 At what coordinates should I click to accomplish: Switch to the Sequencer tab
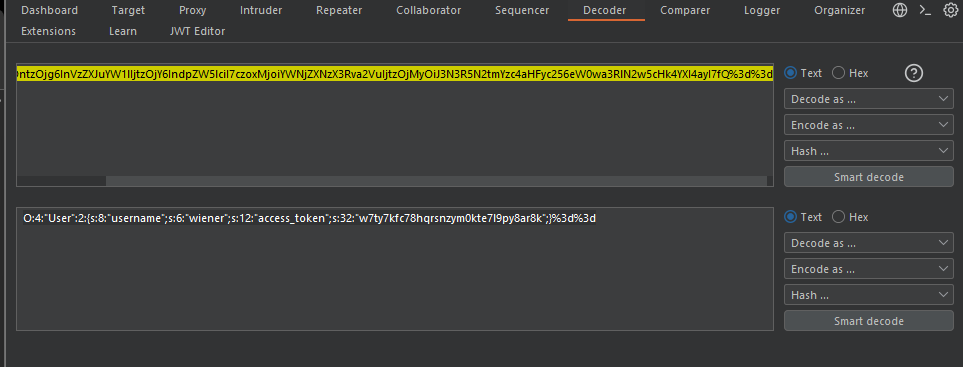click(522, 10)
